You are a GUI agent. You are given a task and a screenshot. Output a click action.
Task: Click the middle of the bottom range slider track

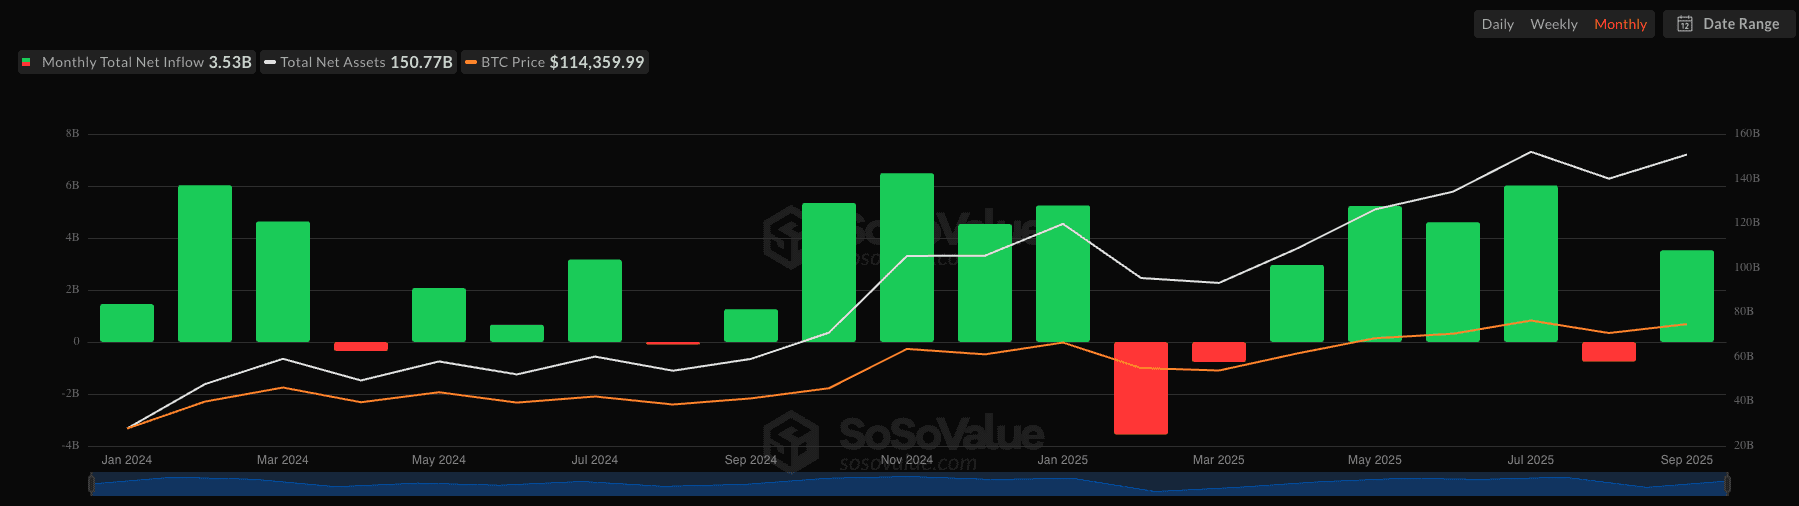(909, 484)
